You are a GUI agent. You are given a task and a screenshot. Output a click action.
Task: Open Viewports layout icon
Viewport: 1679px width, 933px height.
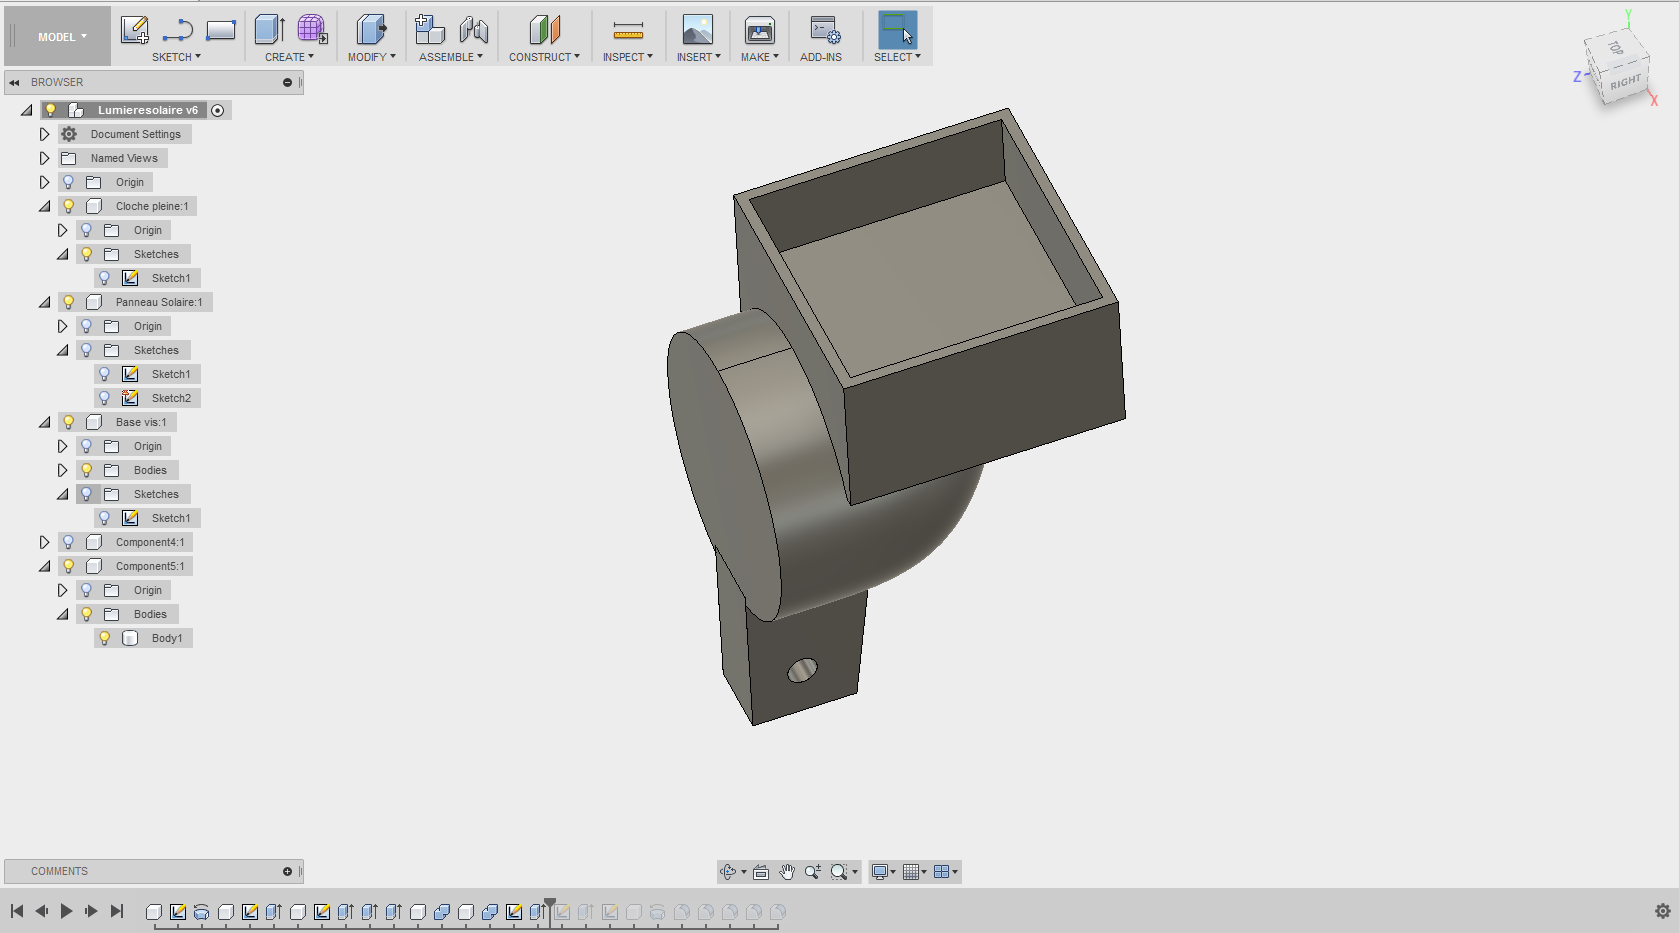click(x=941, y=872)
